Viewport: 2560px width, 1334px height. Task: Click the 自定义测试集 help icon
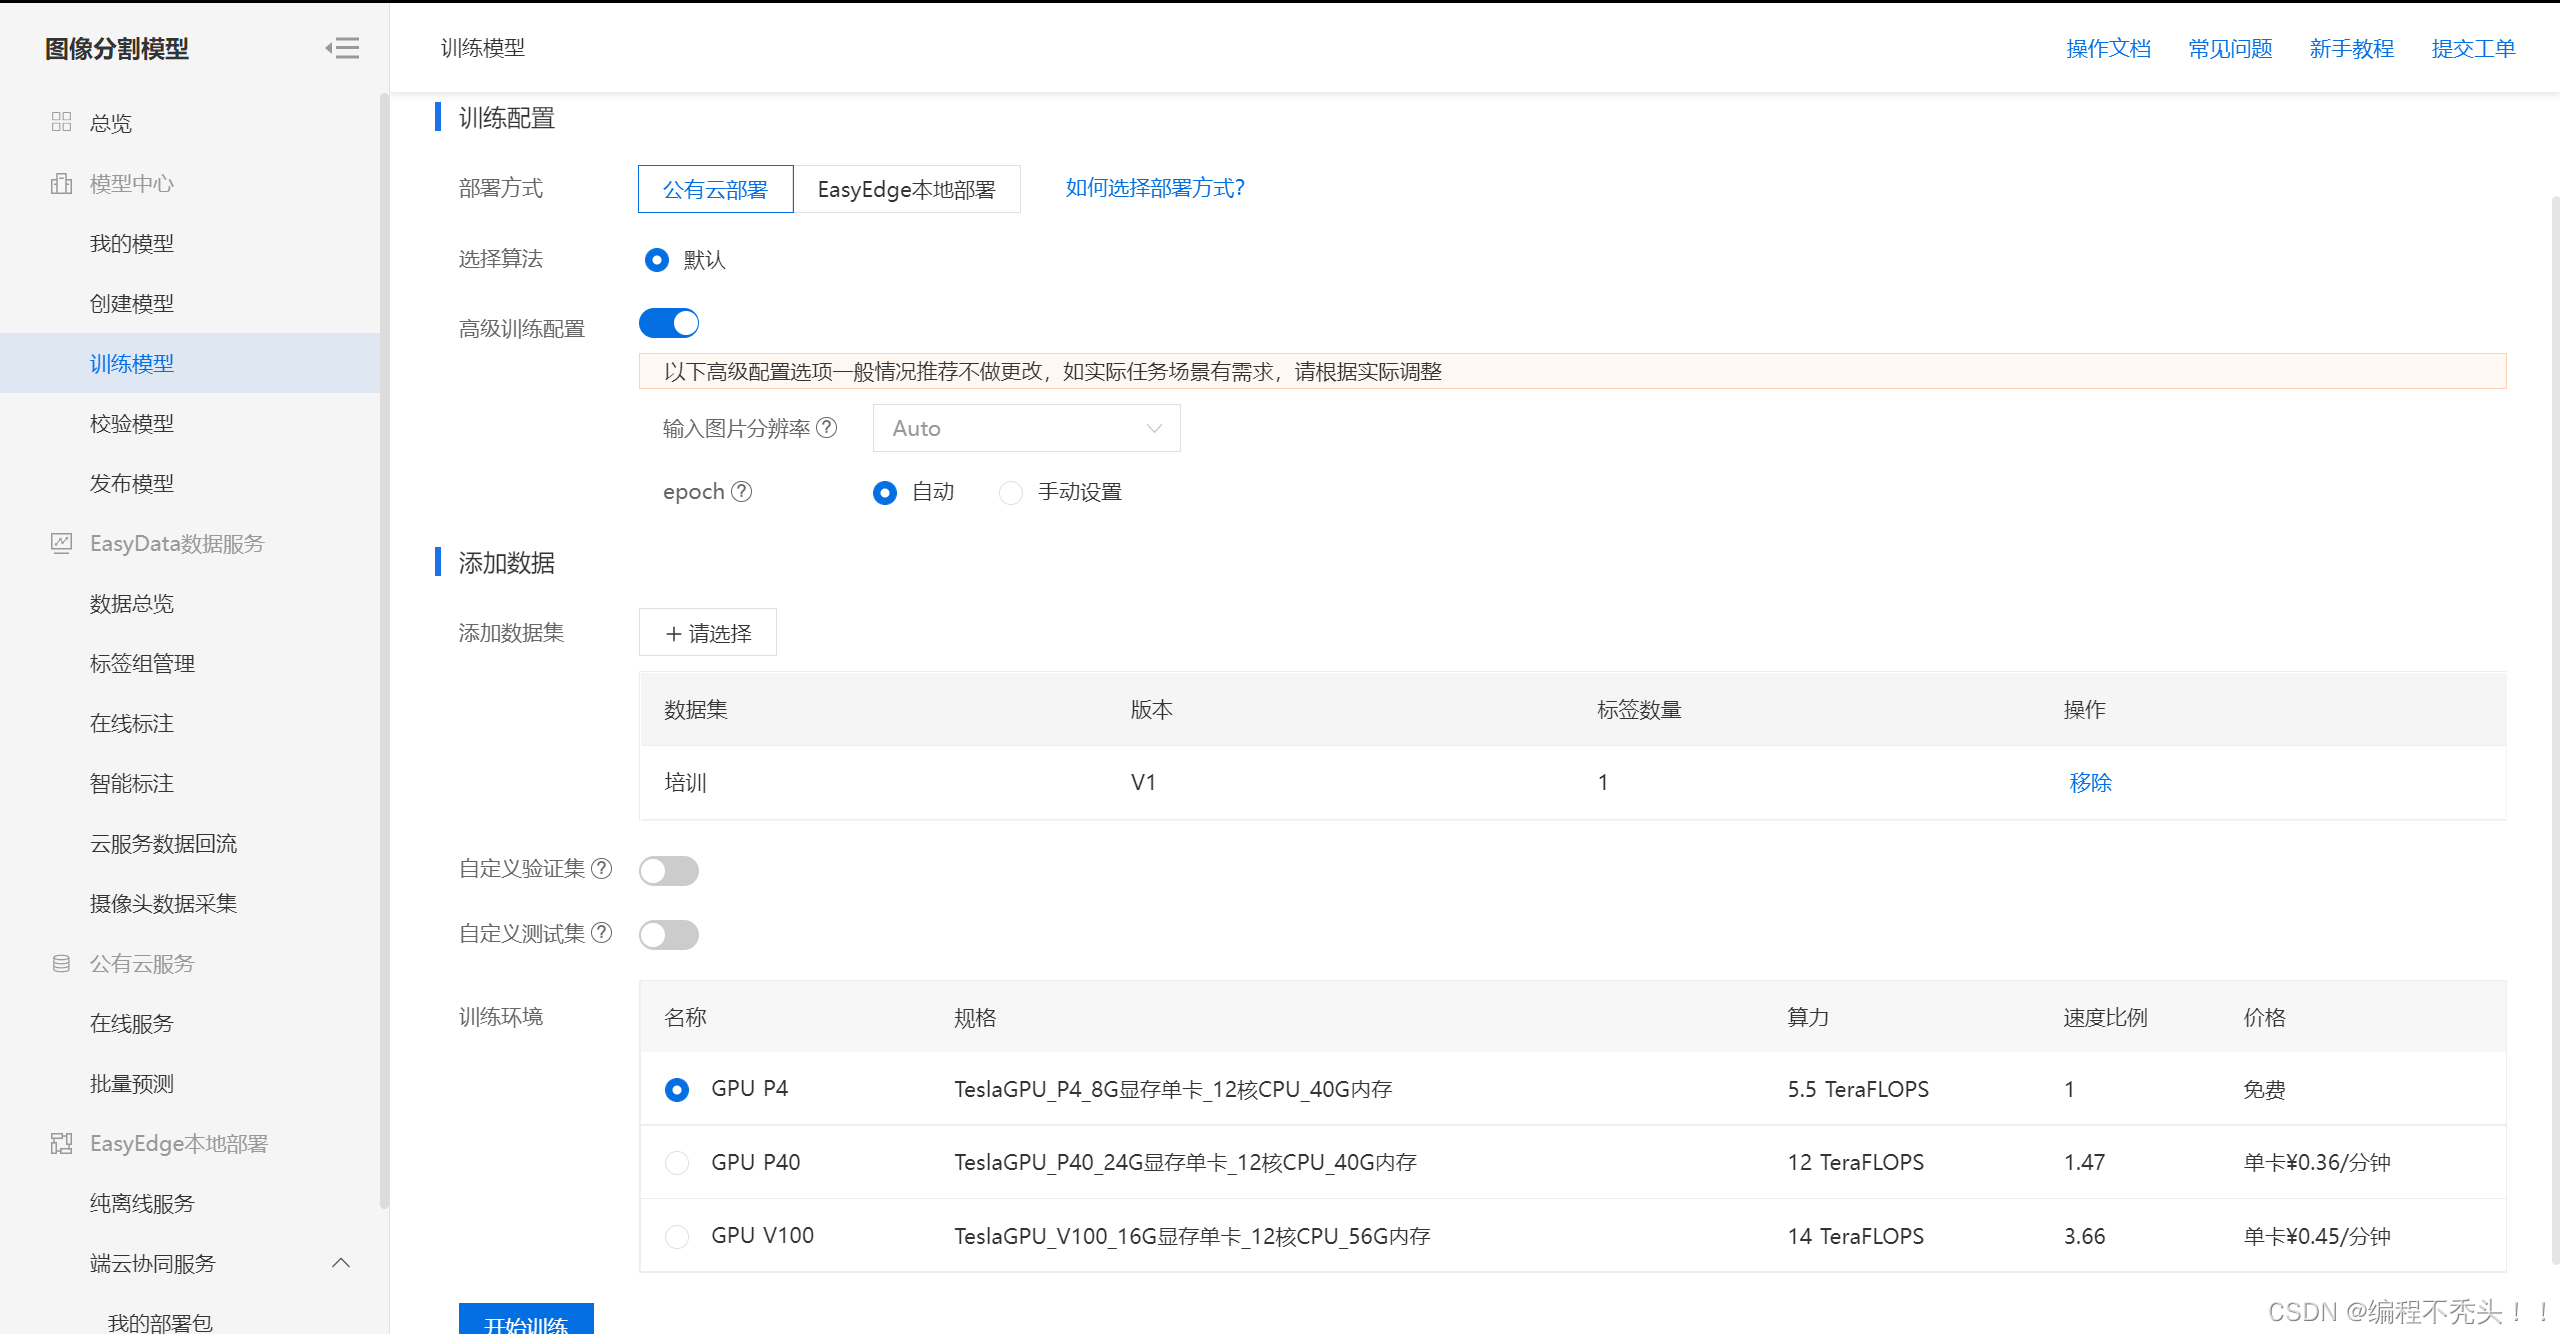602,932
